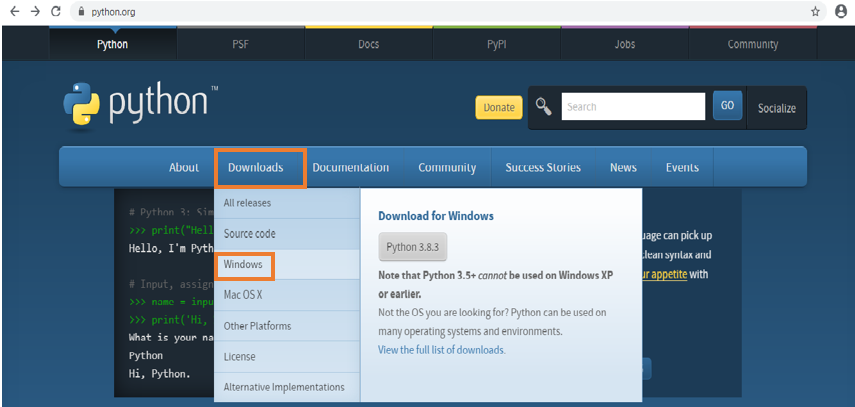Open the Success Stories menu
855x407 pixels.
tap(543, 167)
